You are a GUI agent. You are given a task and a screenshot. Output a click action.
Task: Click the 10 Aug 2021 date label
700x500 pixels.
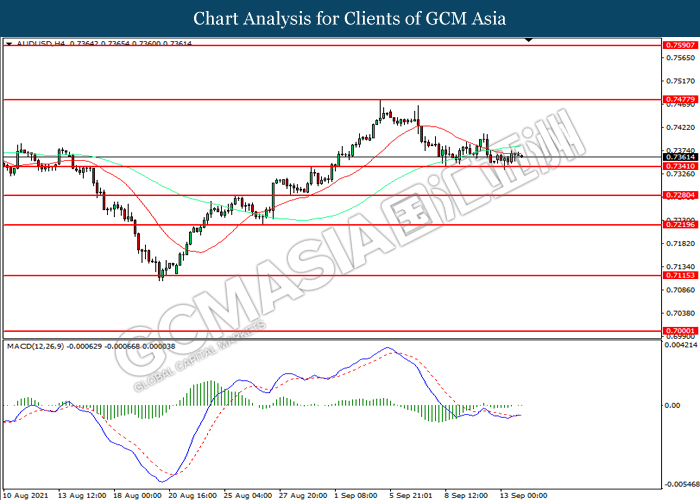25,496
